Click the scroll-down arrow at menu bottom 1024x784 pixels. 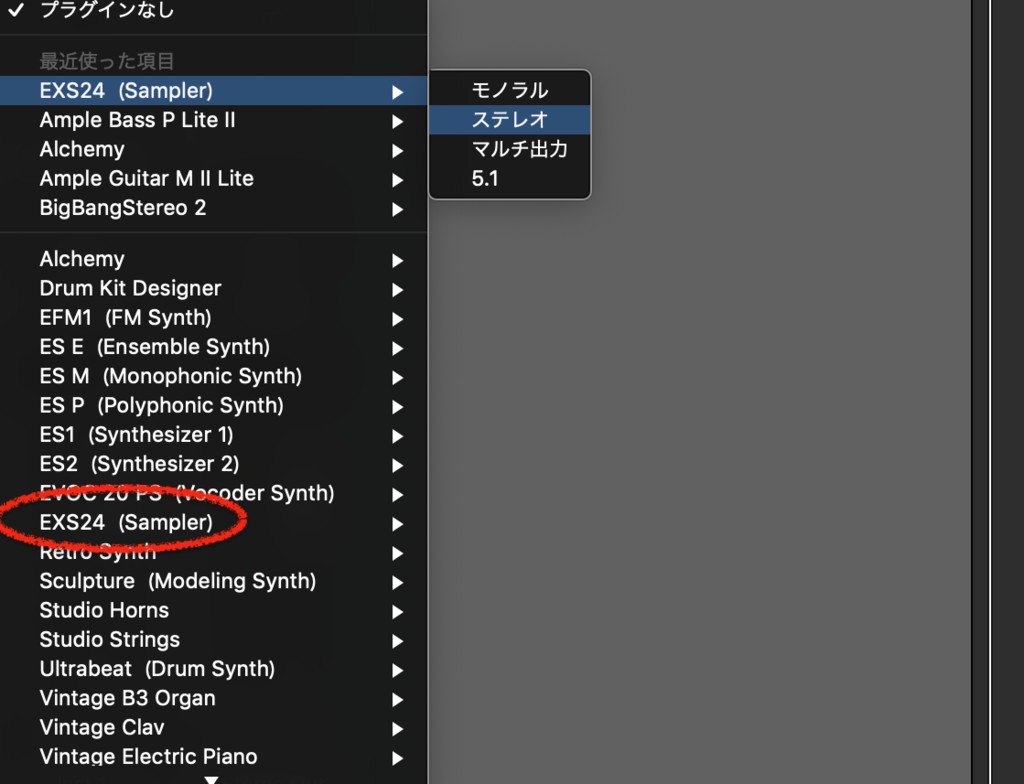click(x=211, y=779)
